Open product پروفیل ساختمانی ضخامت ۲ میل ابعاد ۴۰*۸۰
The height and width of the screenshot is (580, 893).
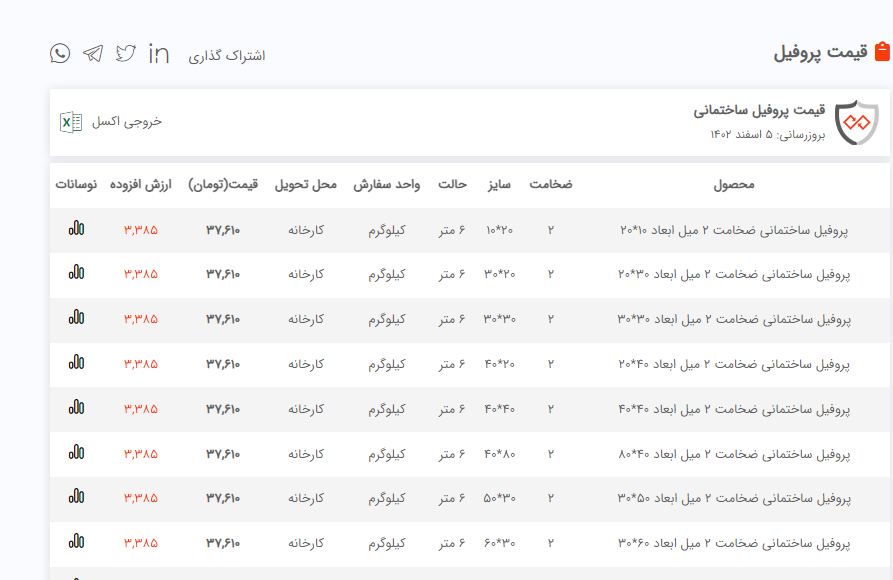point(733,455)
